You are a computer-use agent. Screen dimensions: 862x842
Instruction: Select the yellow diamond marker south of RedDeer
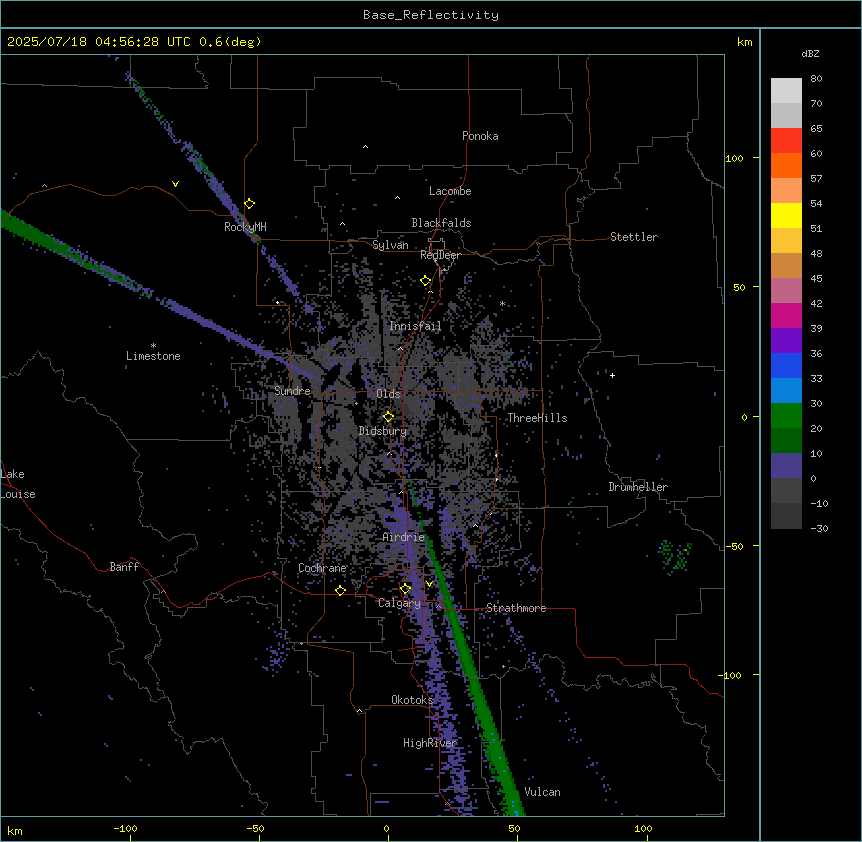click(x=426, y=281)
